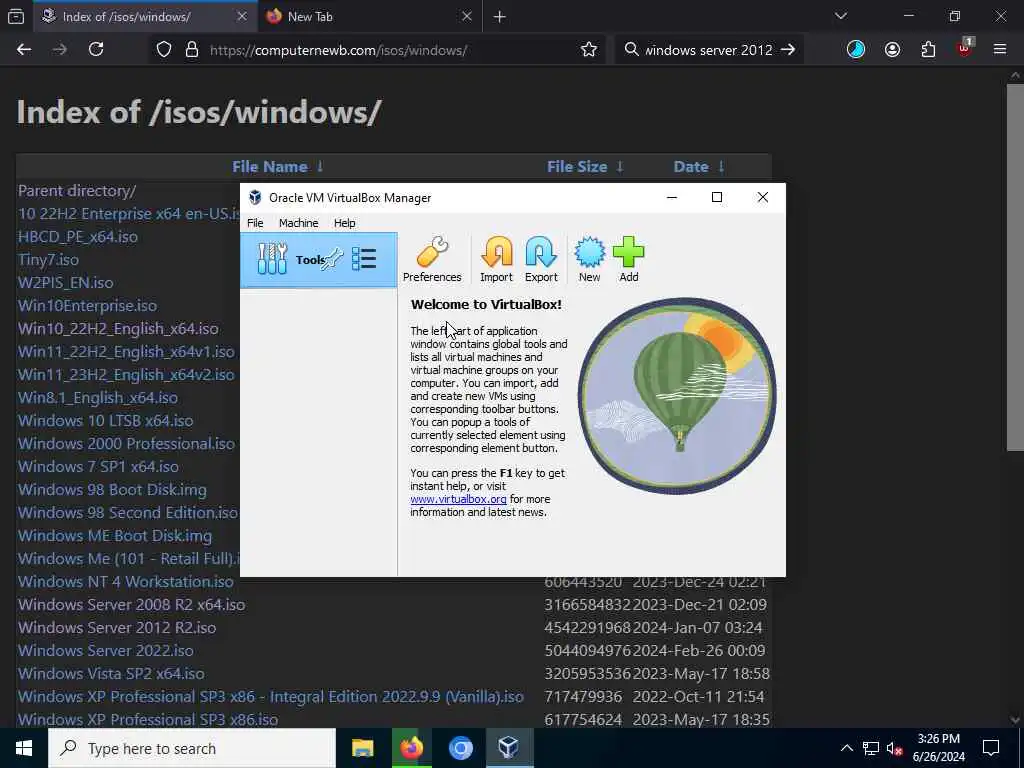
Task: Bookmark this page with star
Action: pos(589,50)
